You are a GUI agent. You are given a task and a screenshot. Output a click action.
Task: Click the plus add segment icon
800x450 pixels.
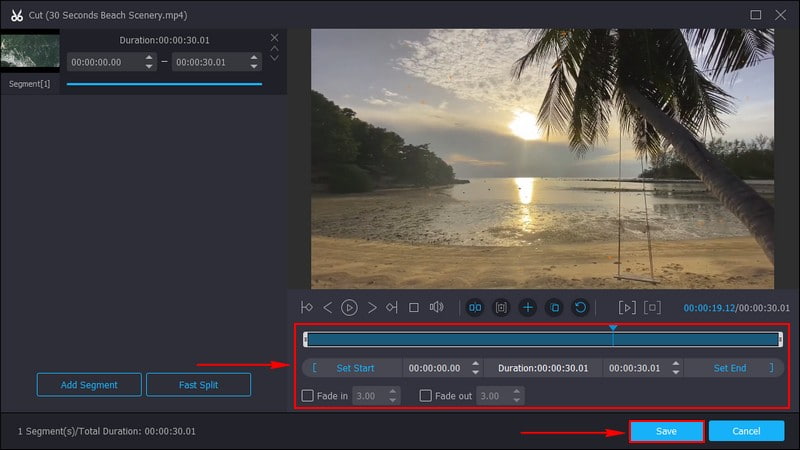(528, 308)
